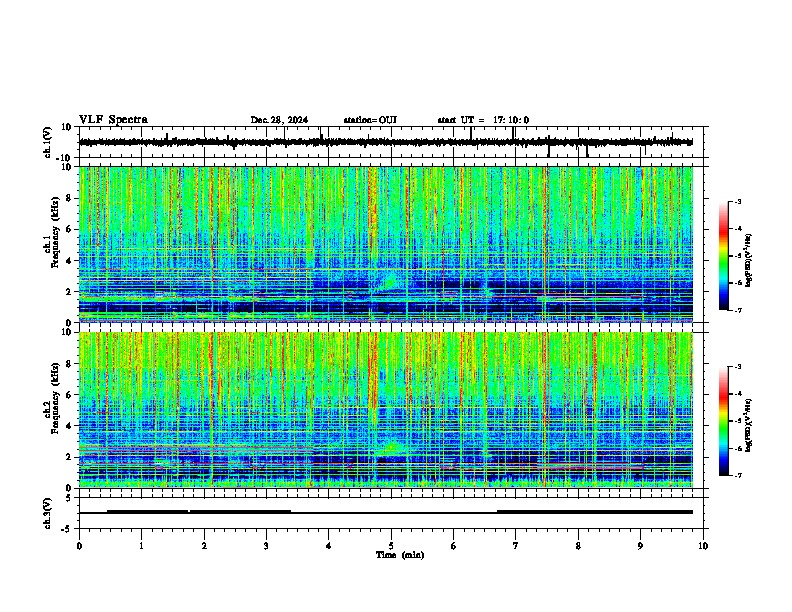Click the ch.3(V) bottom signal trace
Screen dimensions: 792x612
point(386,512)
